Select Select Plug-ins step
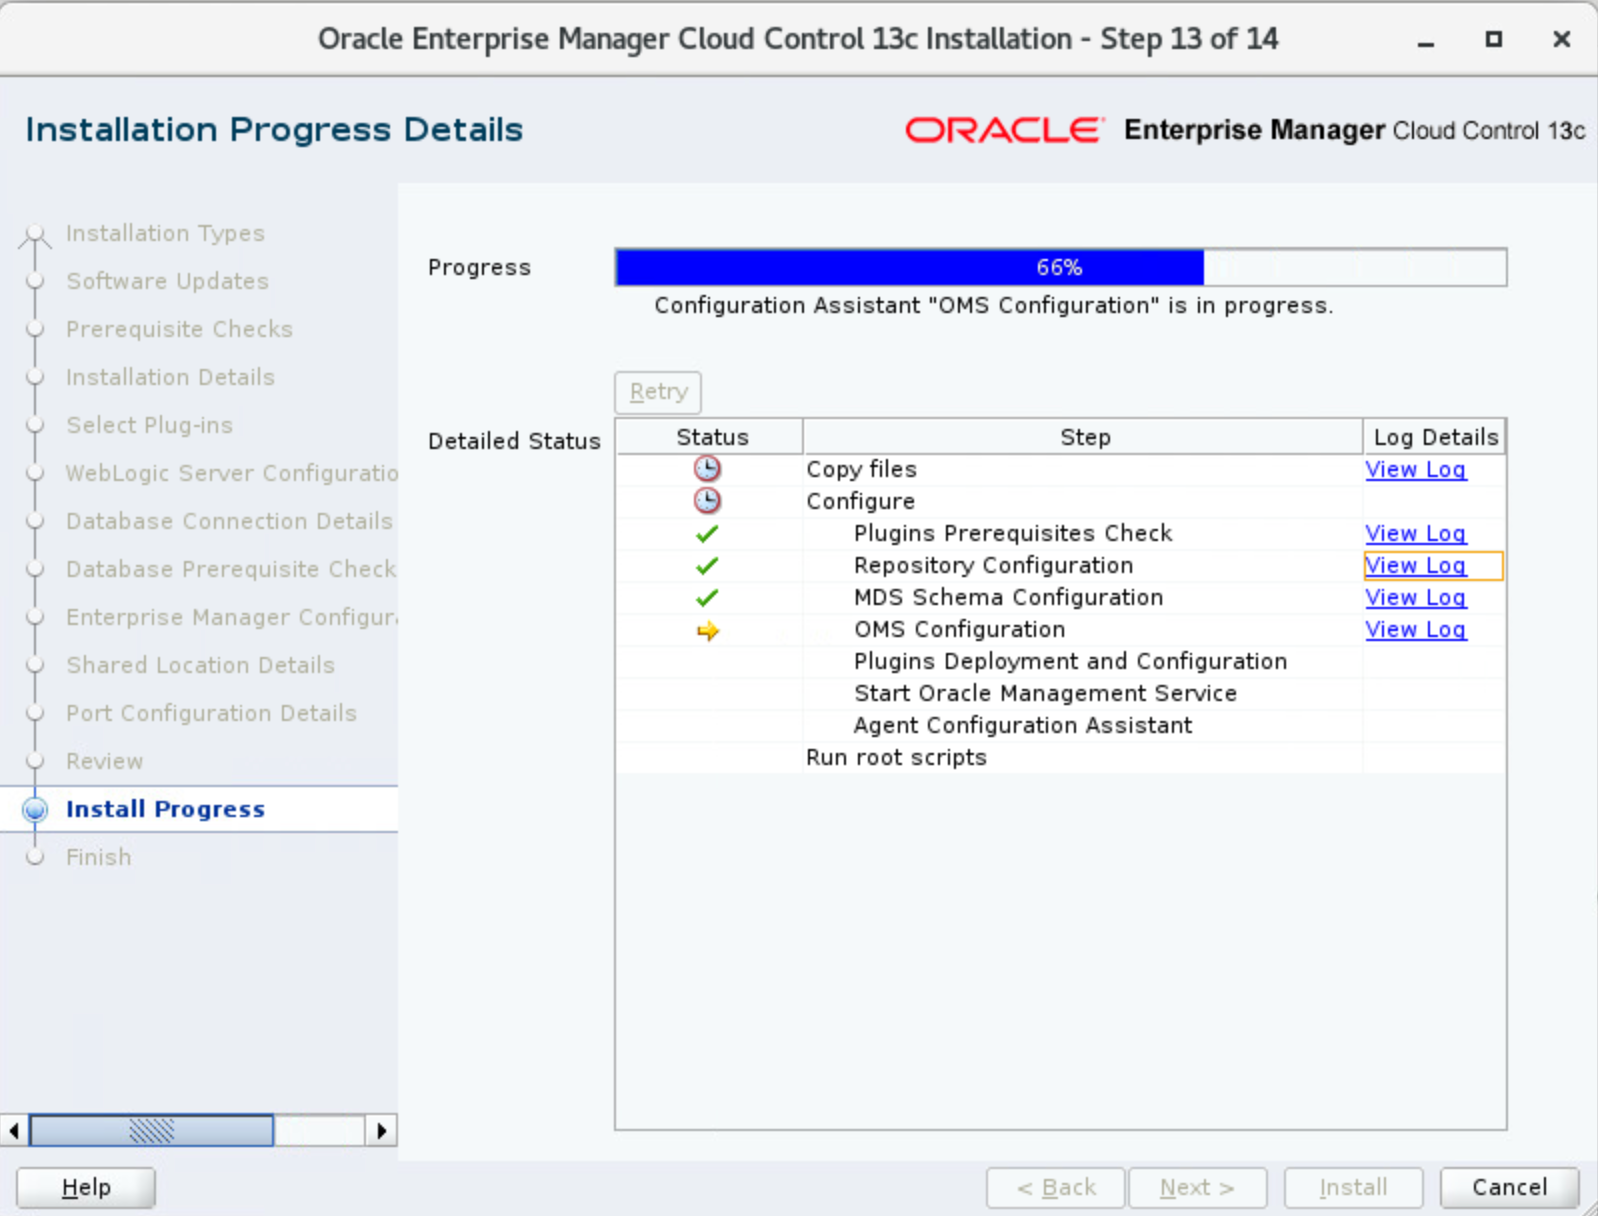 tap(149, 425)
